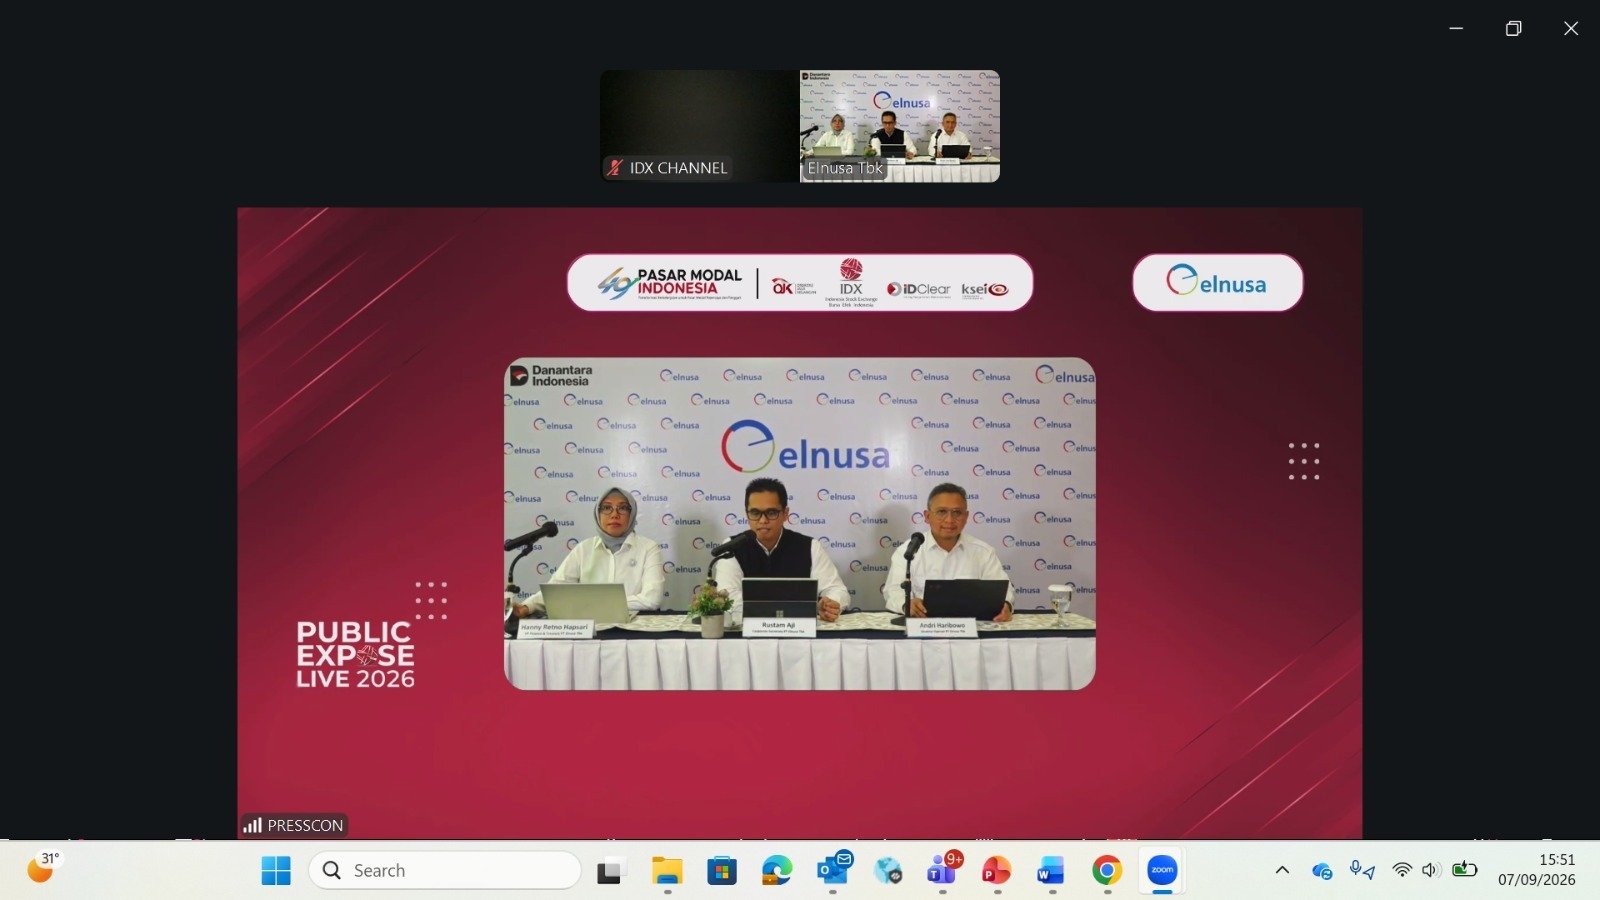The height and width of the screenshot is (900, 1600).
Task: Open Outlook from the taskbar
Action: (833, 870)
